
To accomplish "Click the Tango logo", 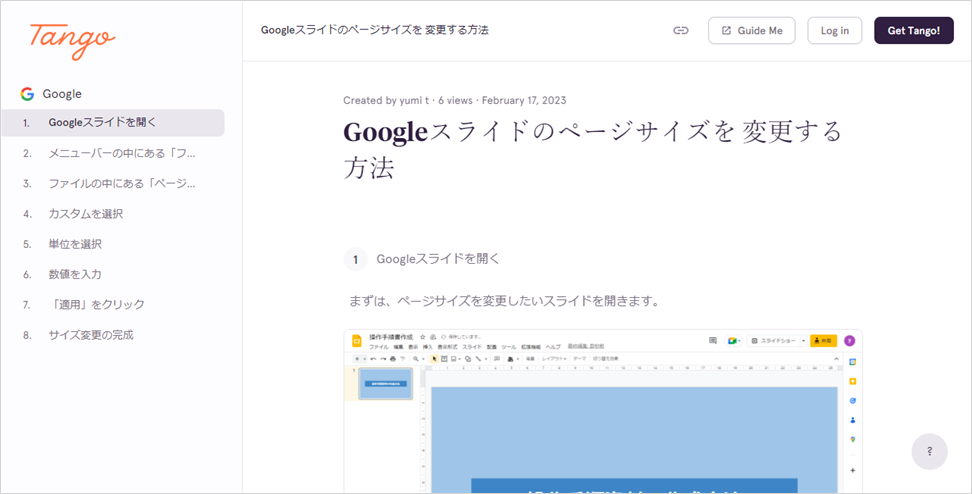I will [72, 40].
